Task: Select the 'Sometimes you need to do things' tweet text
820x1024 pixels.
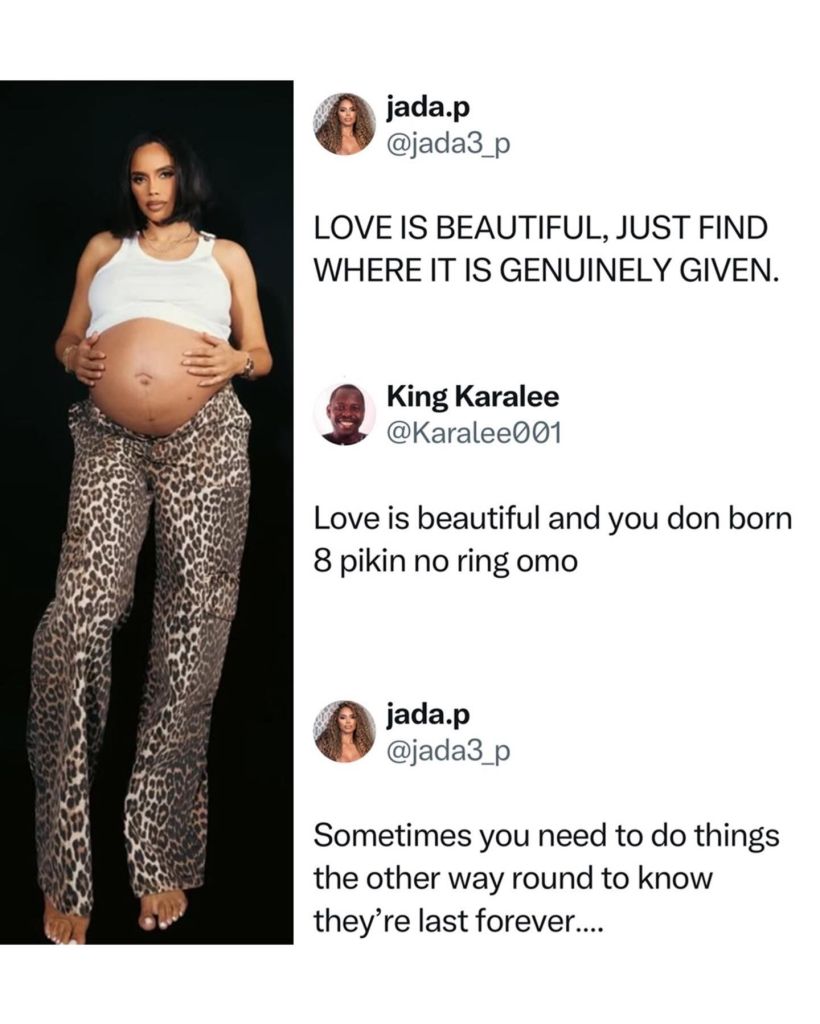Action: pos(546,835)
